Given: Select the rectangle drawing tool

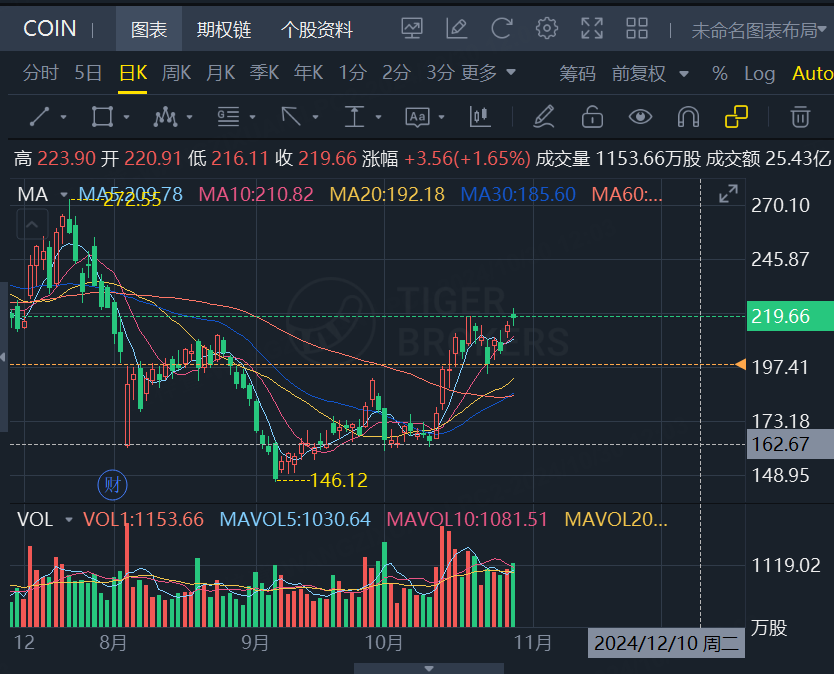Looking at the screenshot, I should [x=103, y=117].
